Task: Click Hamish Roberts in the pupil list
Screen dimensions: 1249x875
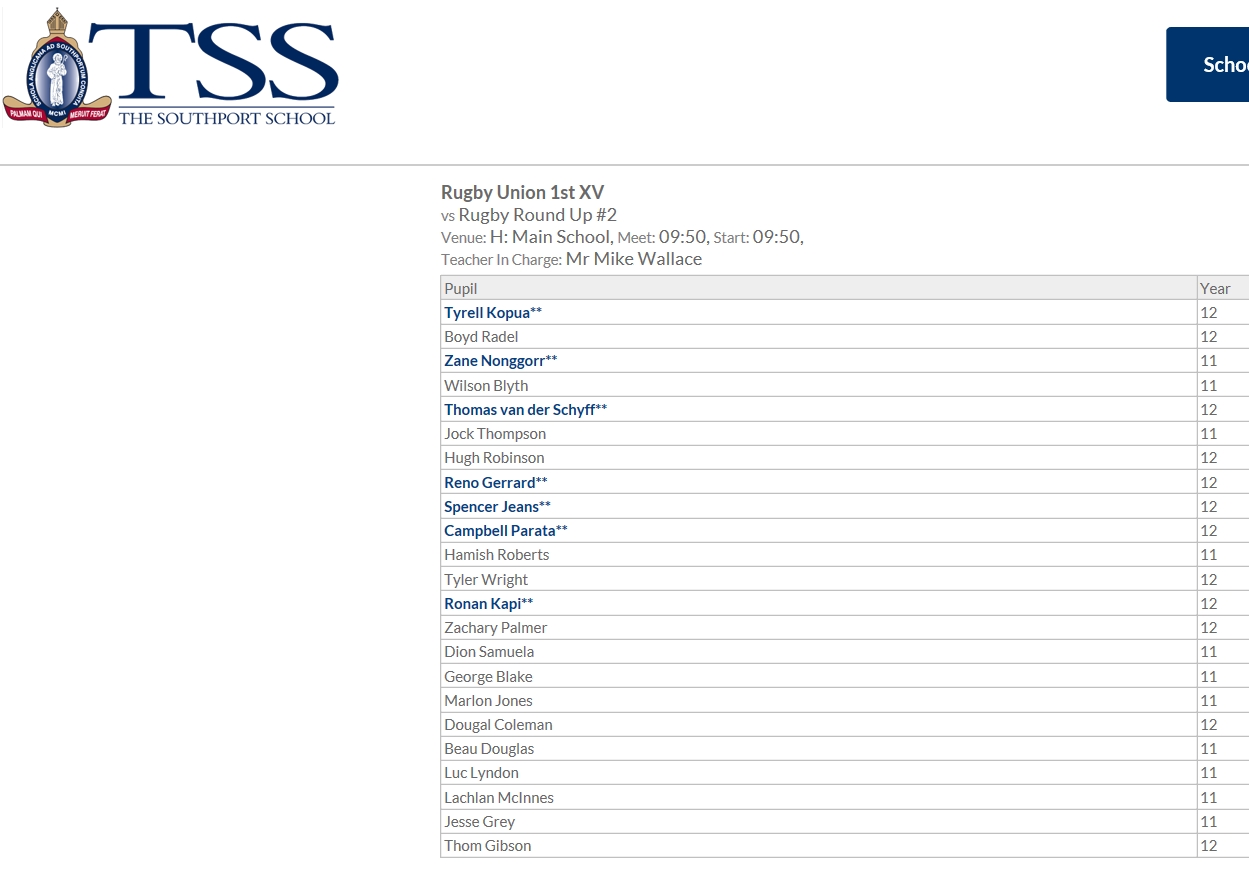Action: click(x=496, y=555)
